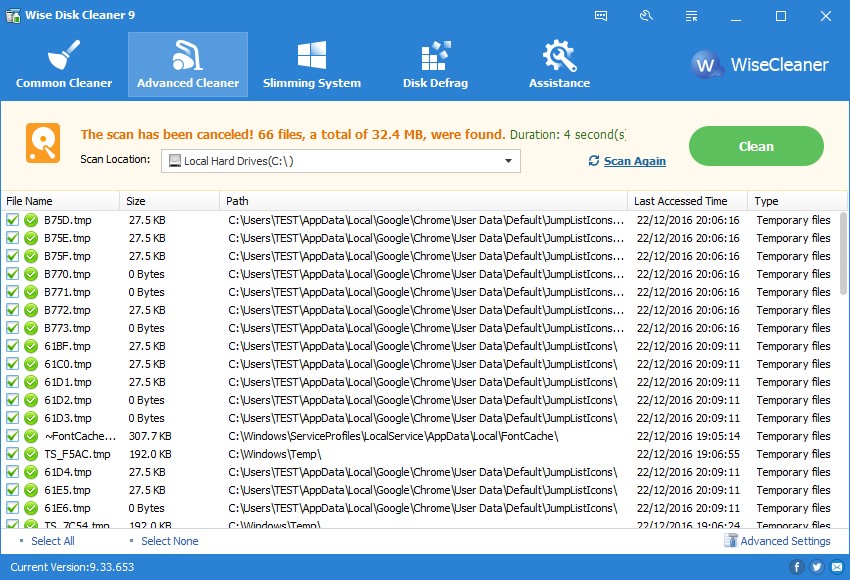
Task: Uncheck the 61E5.tmp checkbox
Action: (x=12, y=490)
